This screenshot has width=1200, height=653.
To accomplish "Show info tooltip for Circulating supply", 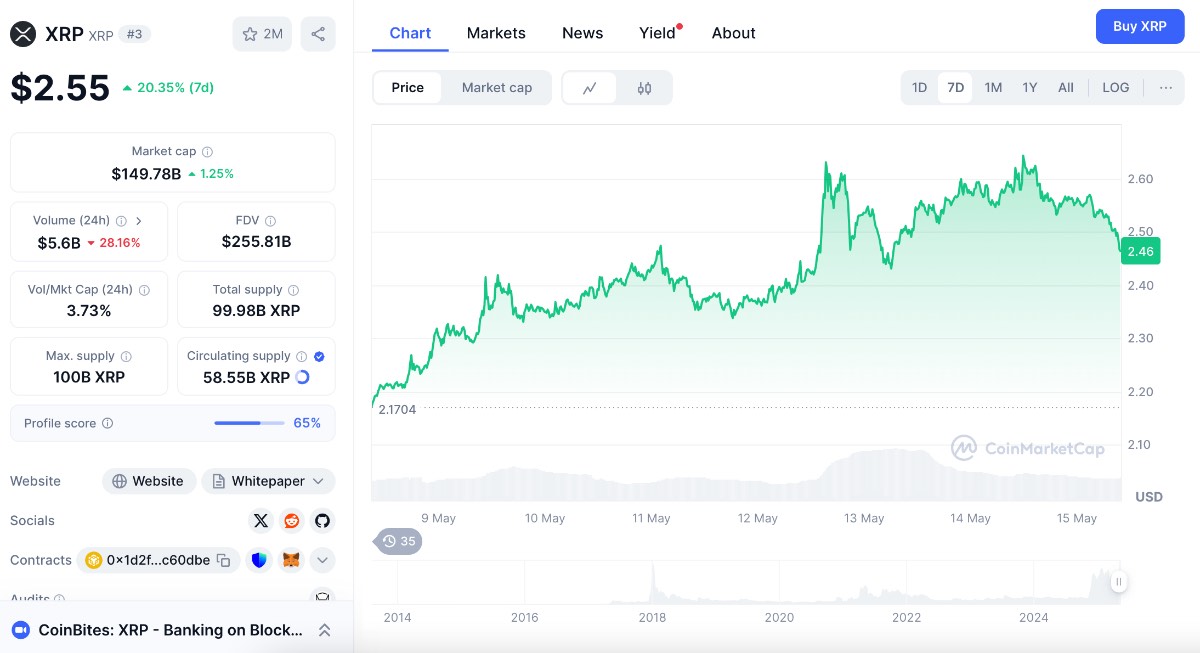I will point(301,356).
